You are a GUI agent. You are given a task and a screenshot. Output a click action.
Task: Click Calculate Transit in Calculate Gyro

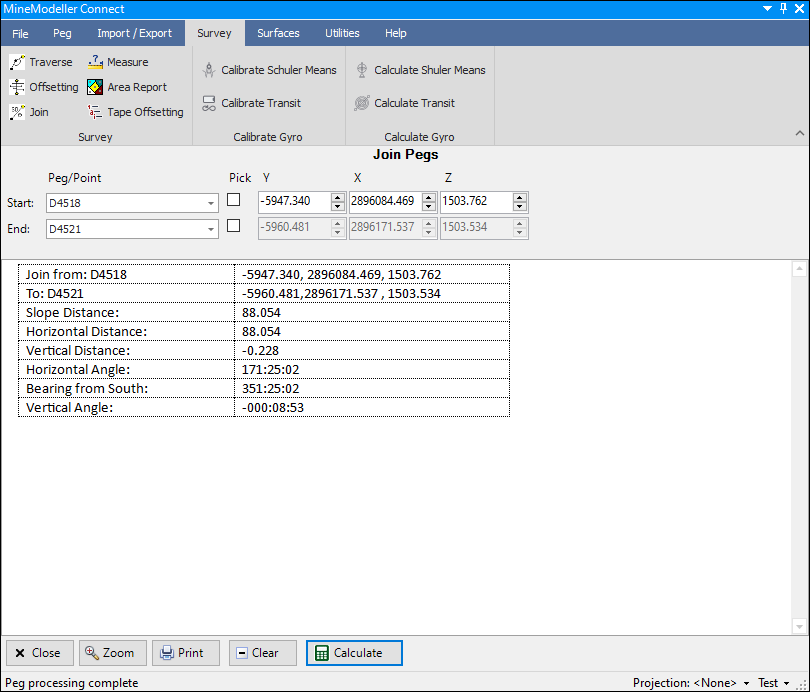click(x=404, y=103)
